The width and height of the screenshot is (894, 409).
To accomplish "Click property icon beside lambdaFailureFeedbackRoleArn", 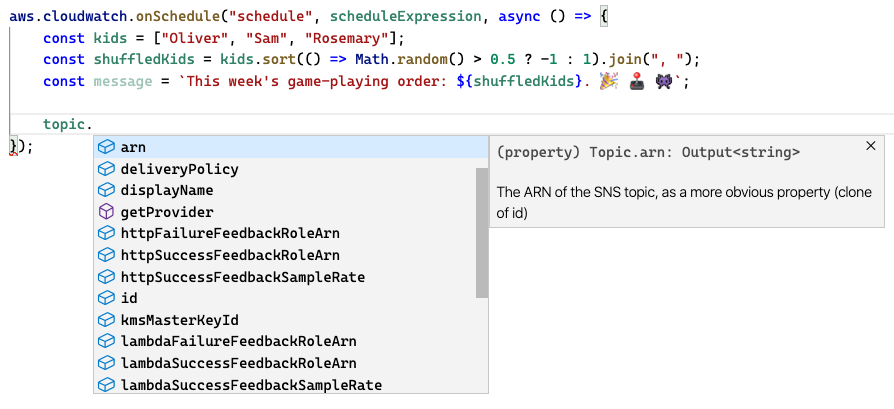I will [x=106, y=341].
